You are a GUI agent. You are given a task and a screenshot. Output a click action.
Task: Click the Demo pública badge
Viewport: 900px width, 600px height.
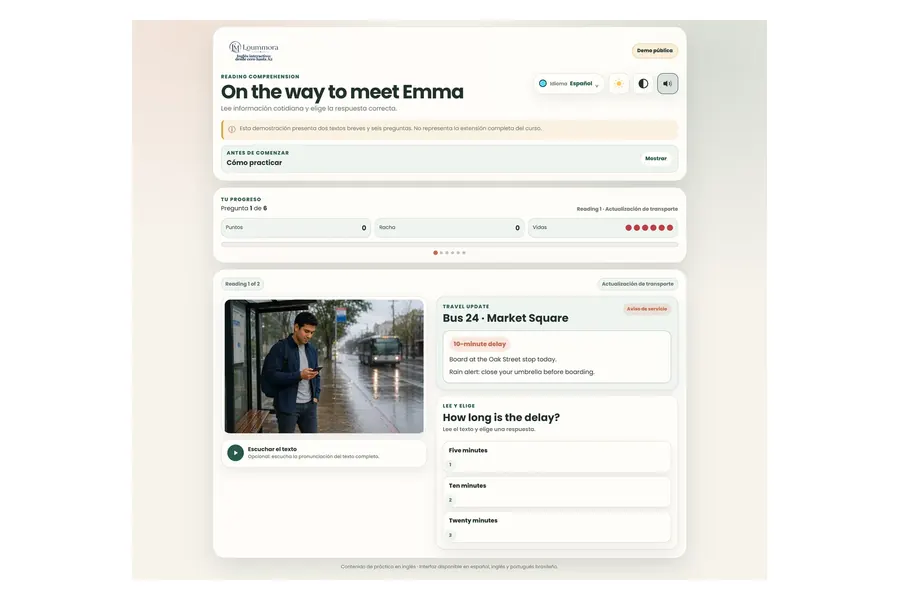655,51
